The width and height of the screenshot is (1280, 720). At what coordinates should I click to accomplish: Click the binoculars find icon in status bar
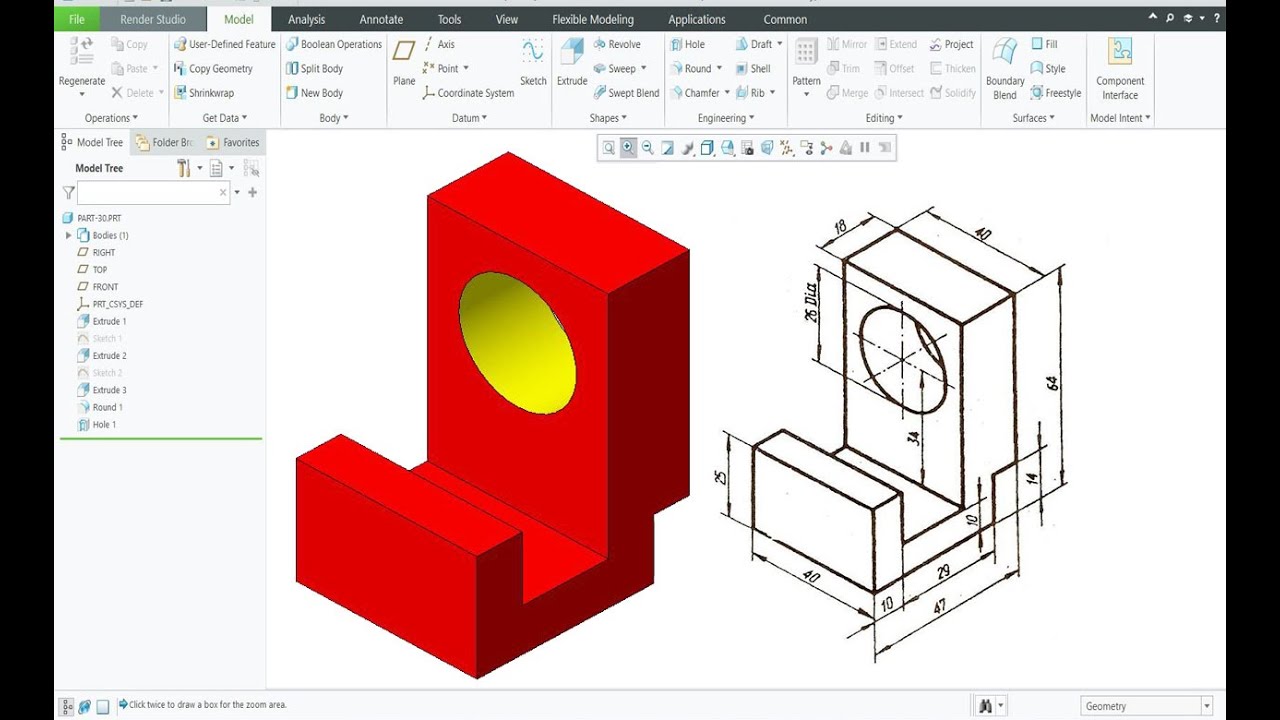(986, 706)
